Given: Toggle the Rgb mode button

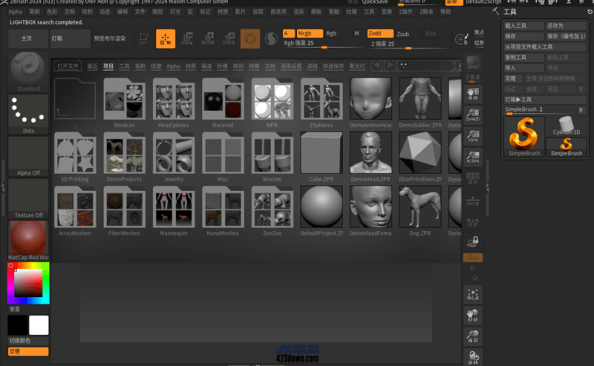Looking at the screenshot, I should click(x=336, y=33).
